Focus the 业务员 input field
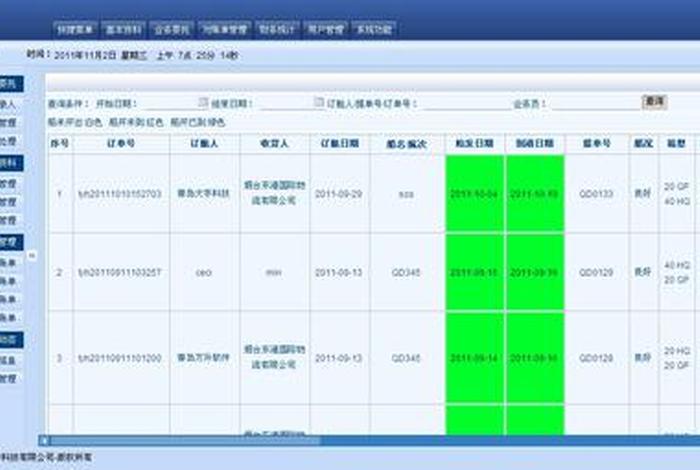 pos(595,103)
